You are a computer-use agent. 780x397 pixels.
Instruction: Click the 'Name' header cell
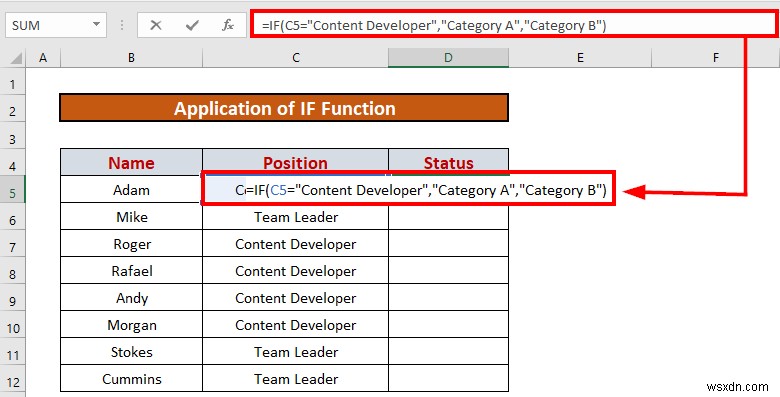131,163
